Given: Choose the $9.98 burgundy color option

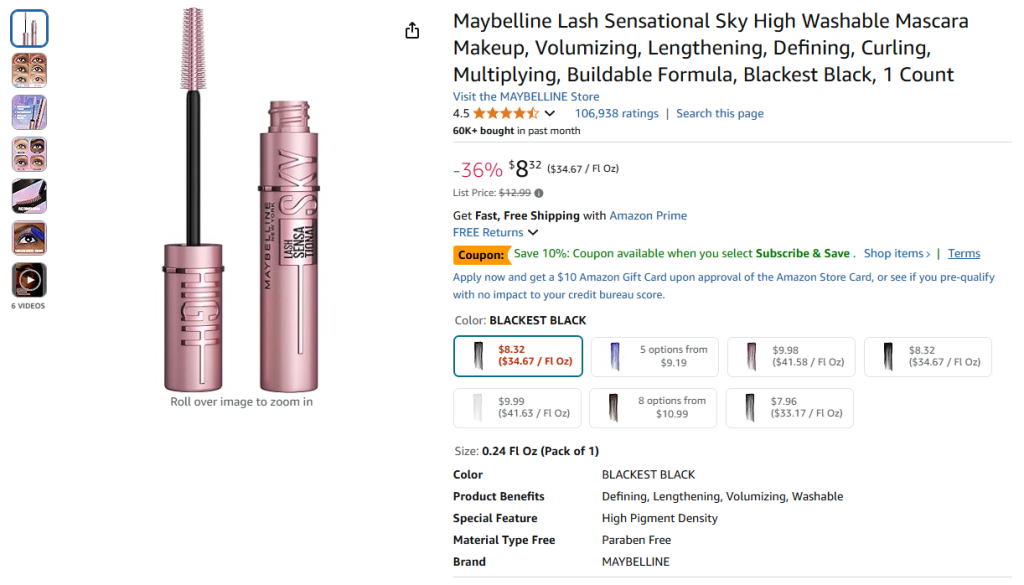Looking at the screenshot, I should [x=791, y=357].
